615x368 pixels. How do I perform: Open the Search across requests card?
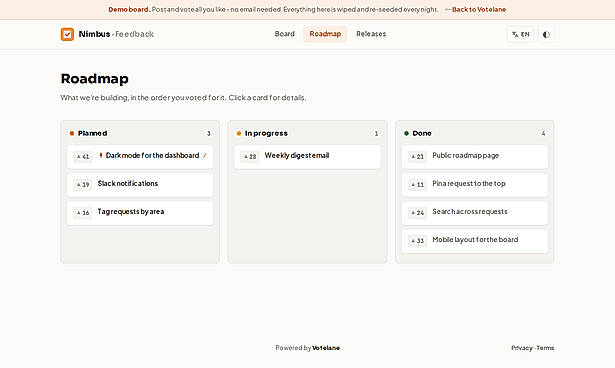tap(475, 213)
